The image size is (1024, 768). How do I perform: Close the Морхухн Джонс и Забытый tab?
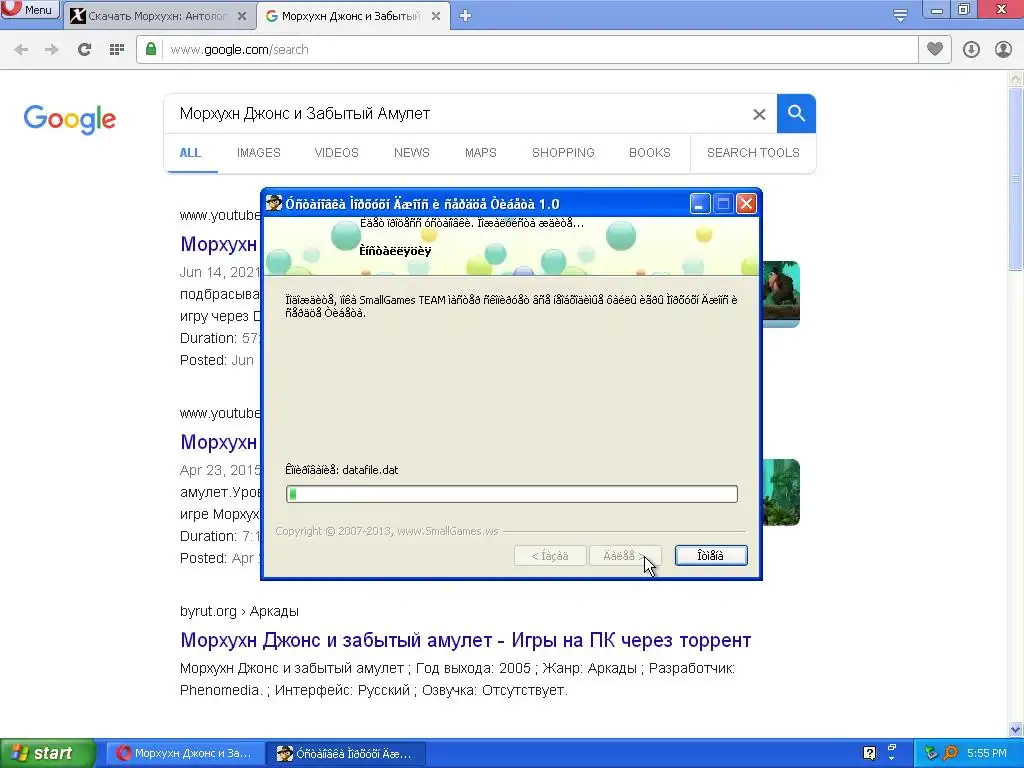click(436, 16)
